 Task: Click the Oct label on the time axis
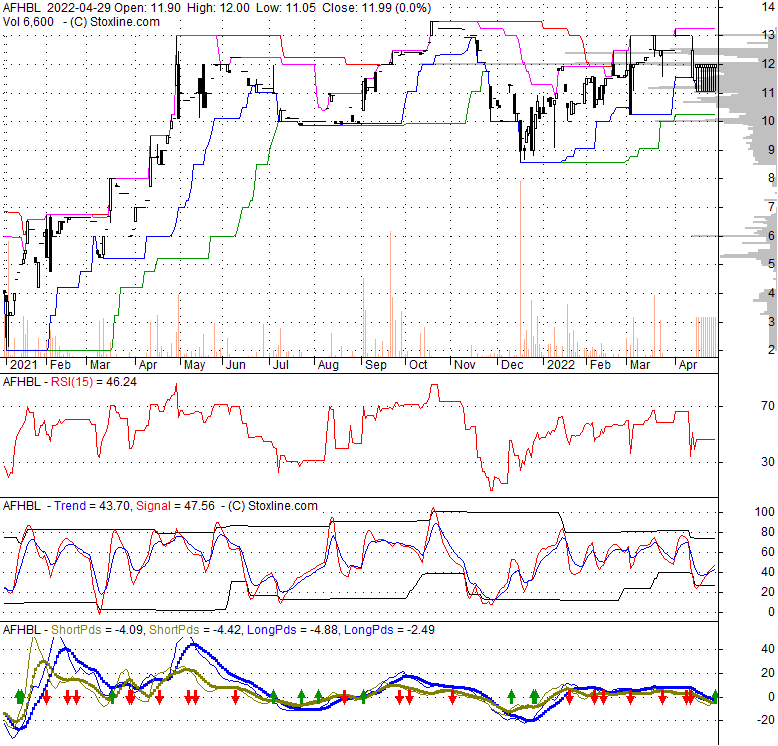[x=418, y=365]
